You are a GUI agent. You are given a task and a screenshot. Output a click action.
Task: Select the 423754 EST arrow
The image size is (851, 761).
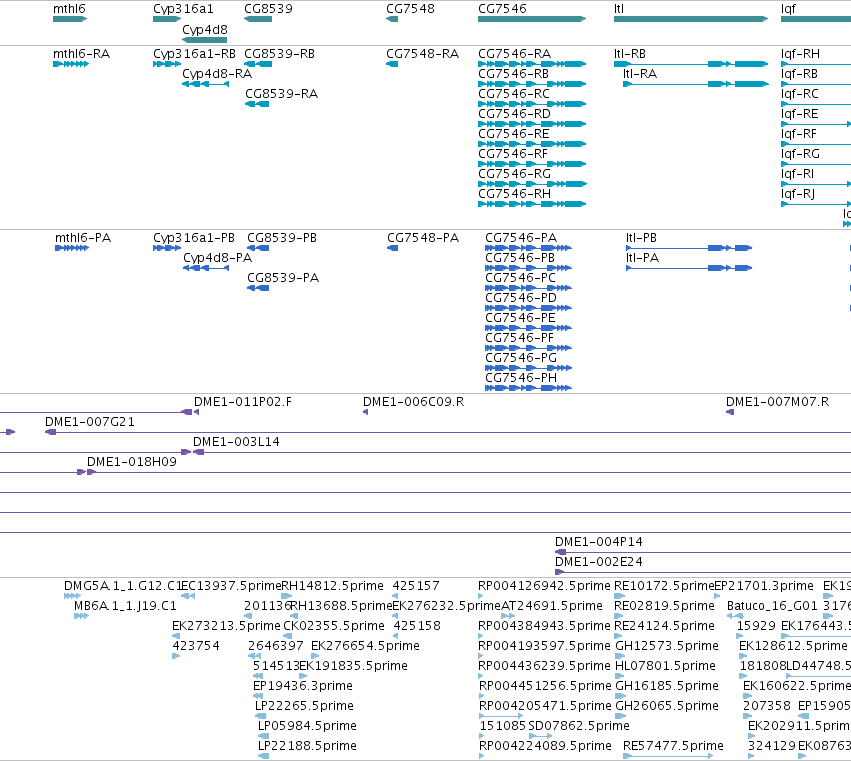point(176,656)
